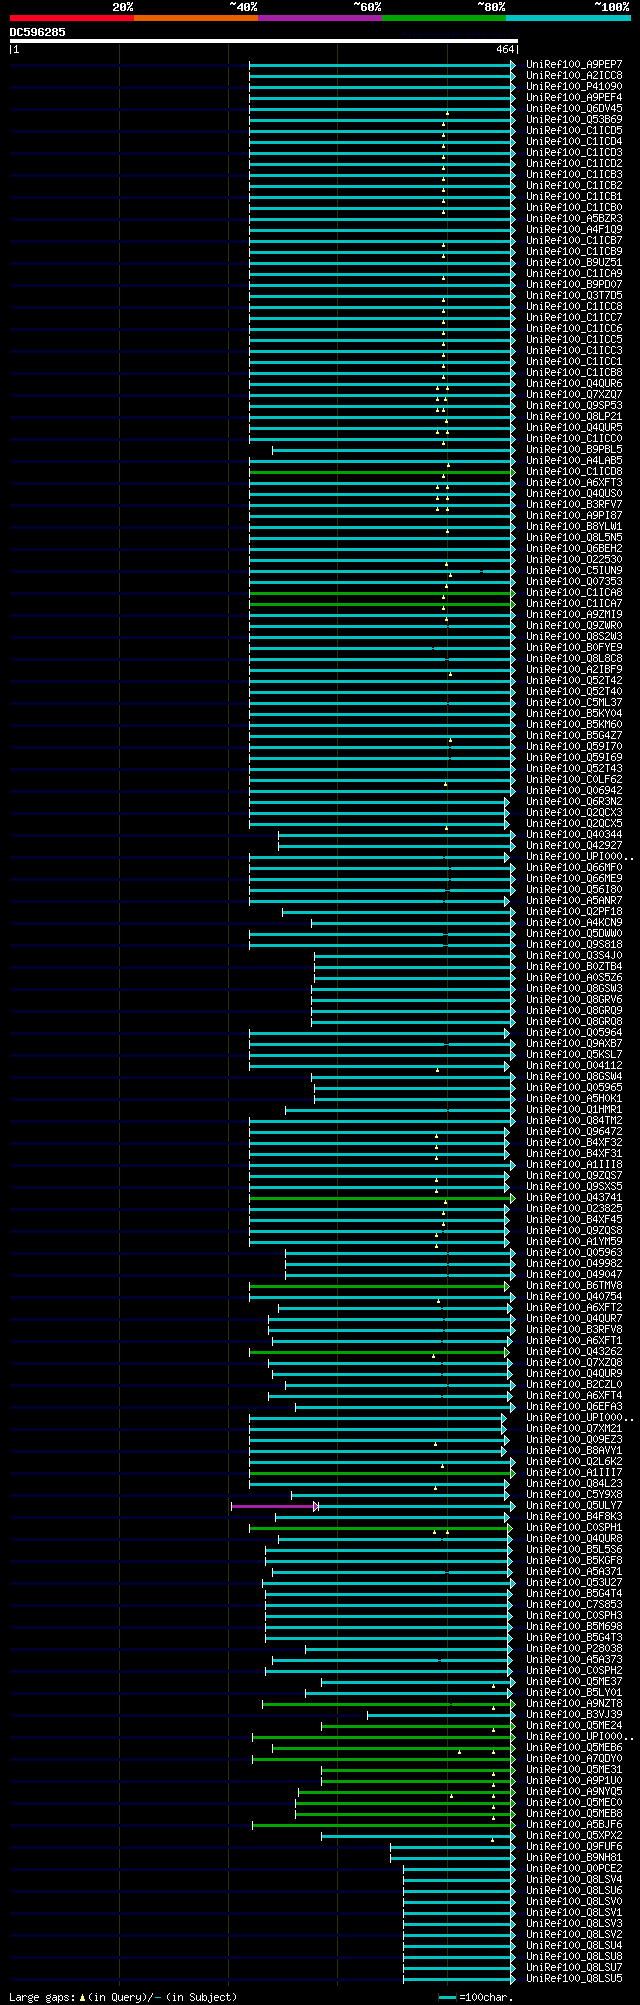This screenshot has height=2005, width=640.
Task: Open hit UniRef100_P41090
Action: (574, 87)
